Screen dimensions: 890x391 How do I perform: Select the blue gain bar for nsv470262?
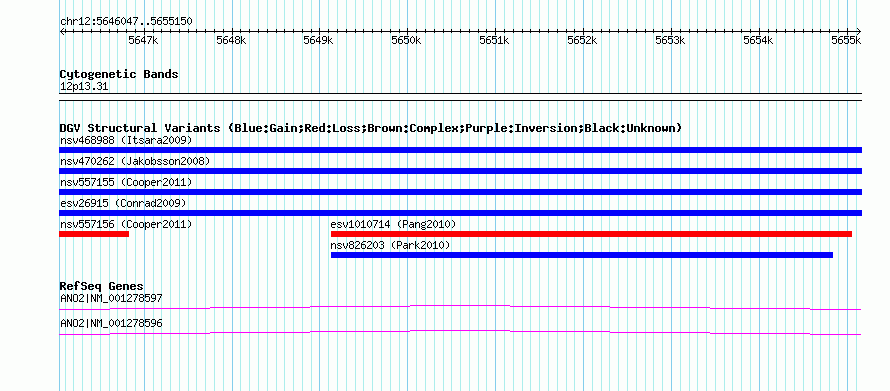pos(460,171)
